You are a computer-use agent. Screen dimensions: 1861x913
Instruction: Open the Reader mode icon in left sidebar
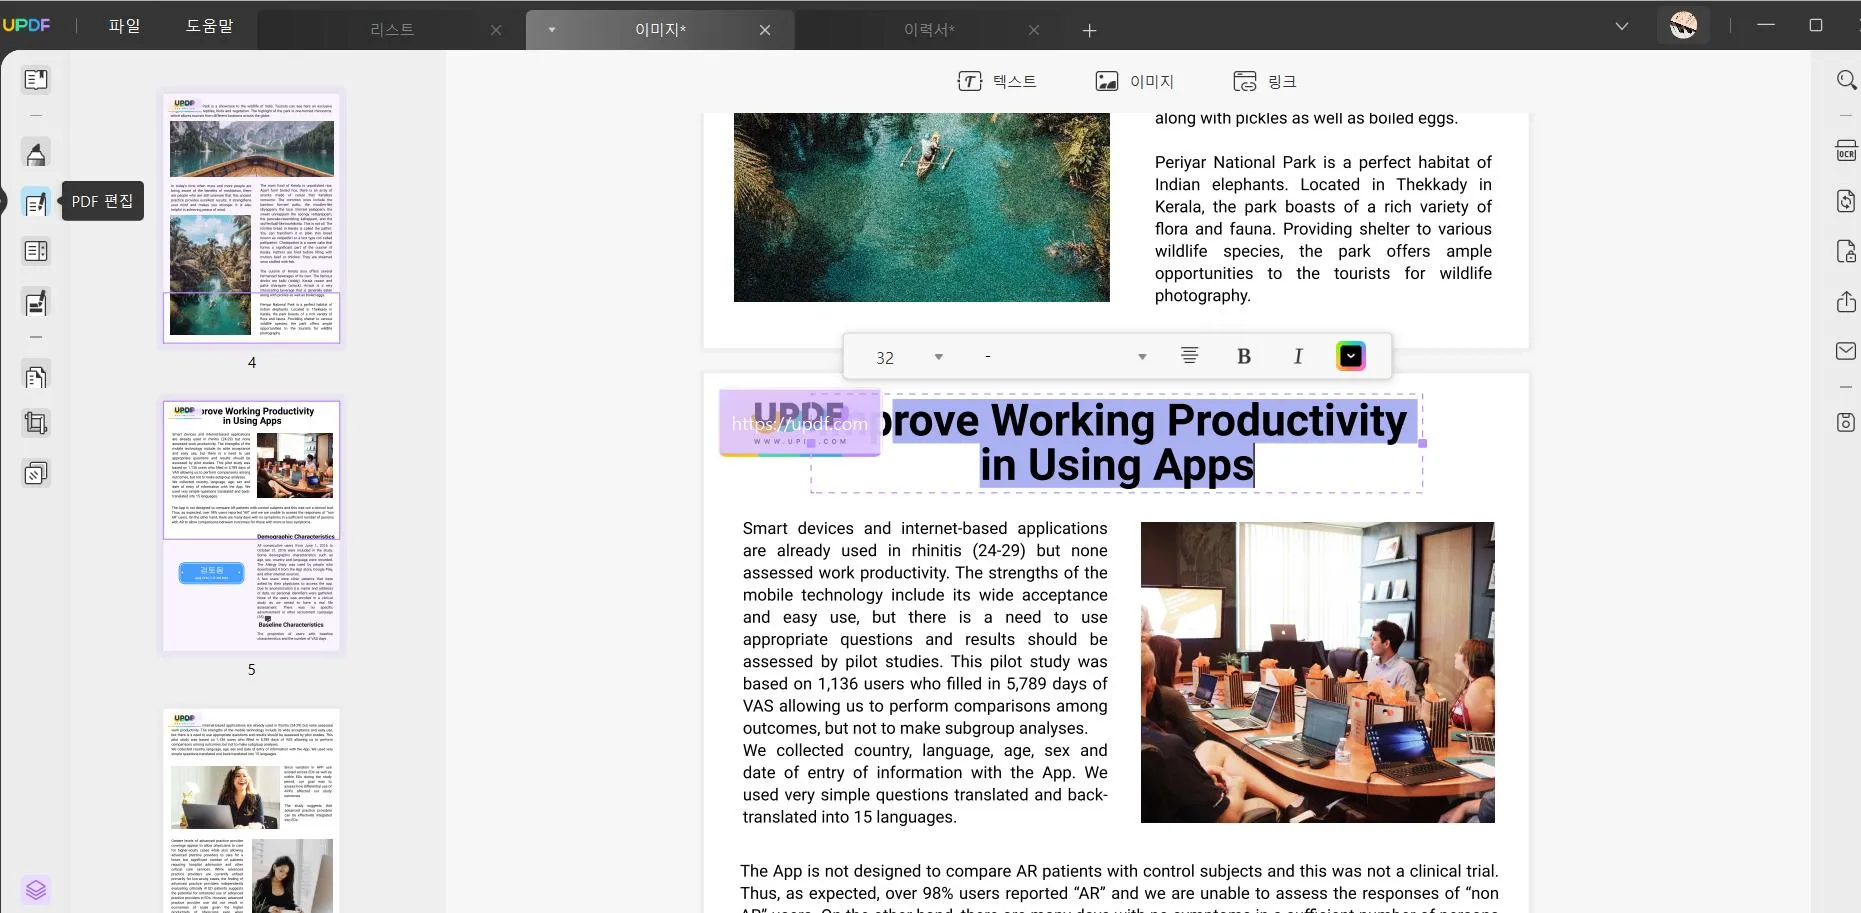(36, 80)
